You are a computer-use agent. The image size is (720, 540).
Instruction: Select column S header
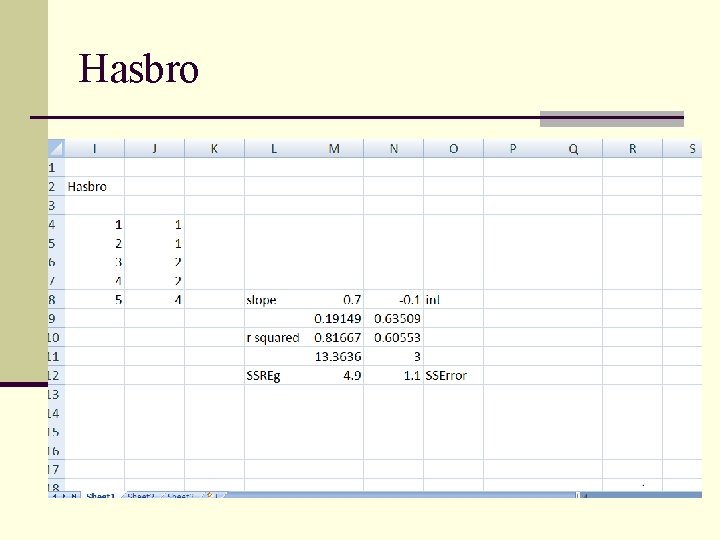pyautogui.click(x=682, y=148)
